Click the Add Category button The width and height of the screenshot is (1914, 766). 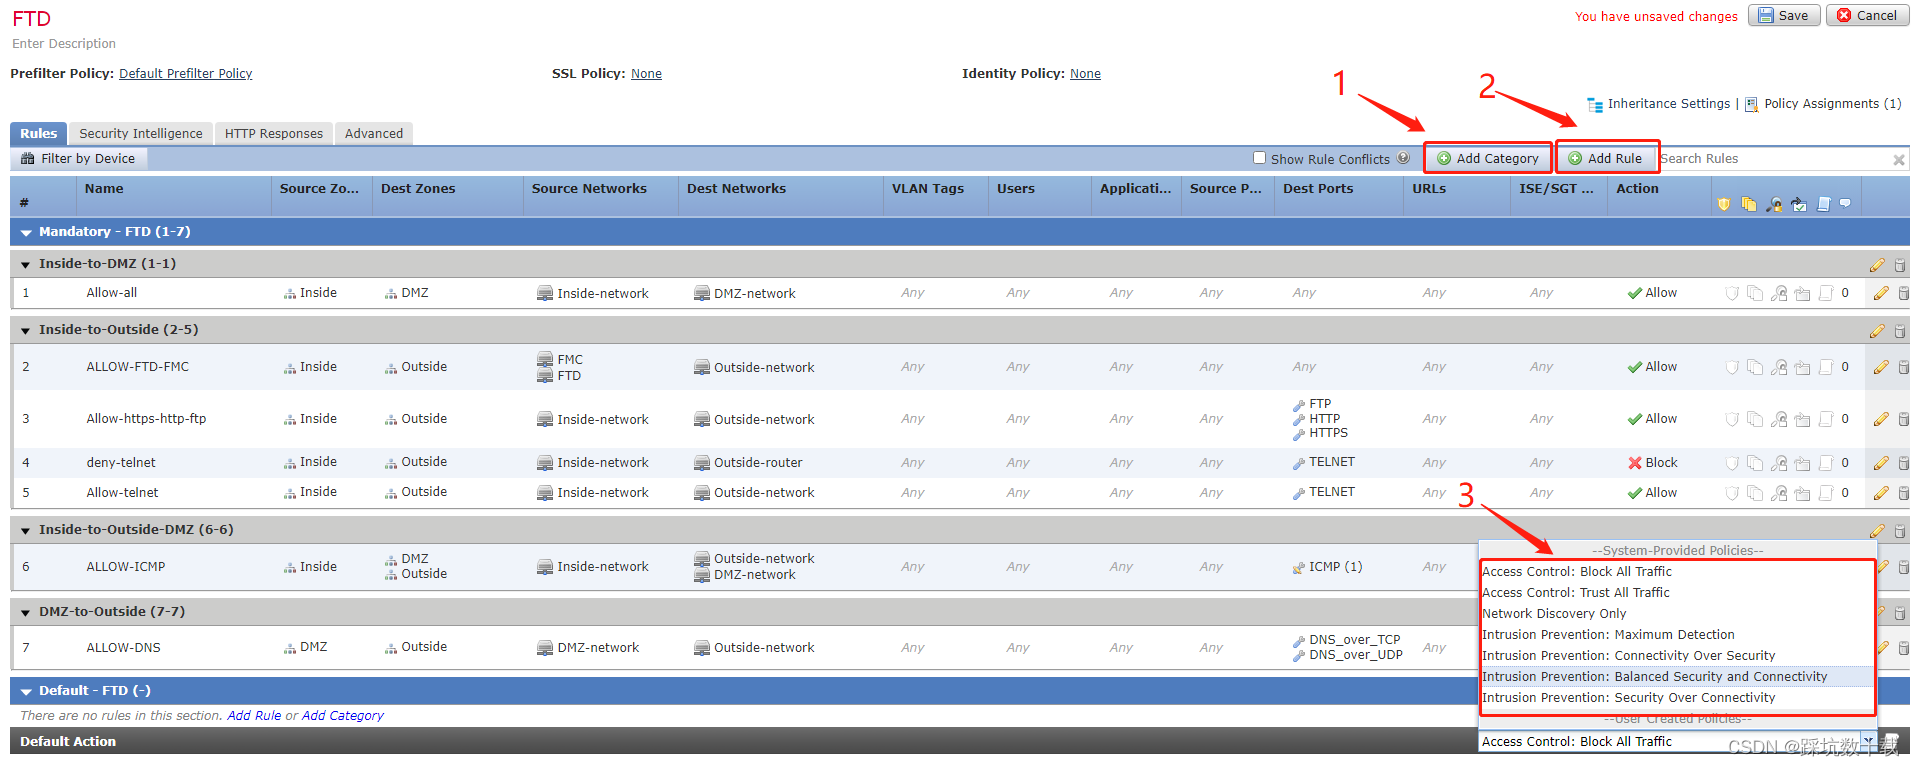click(x=1488, y=158)
